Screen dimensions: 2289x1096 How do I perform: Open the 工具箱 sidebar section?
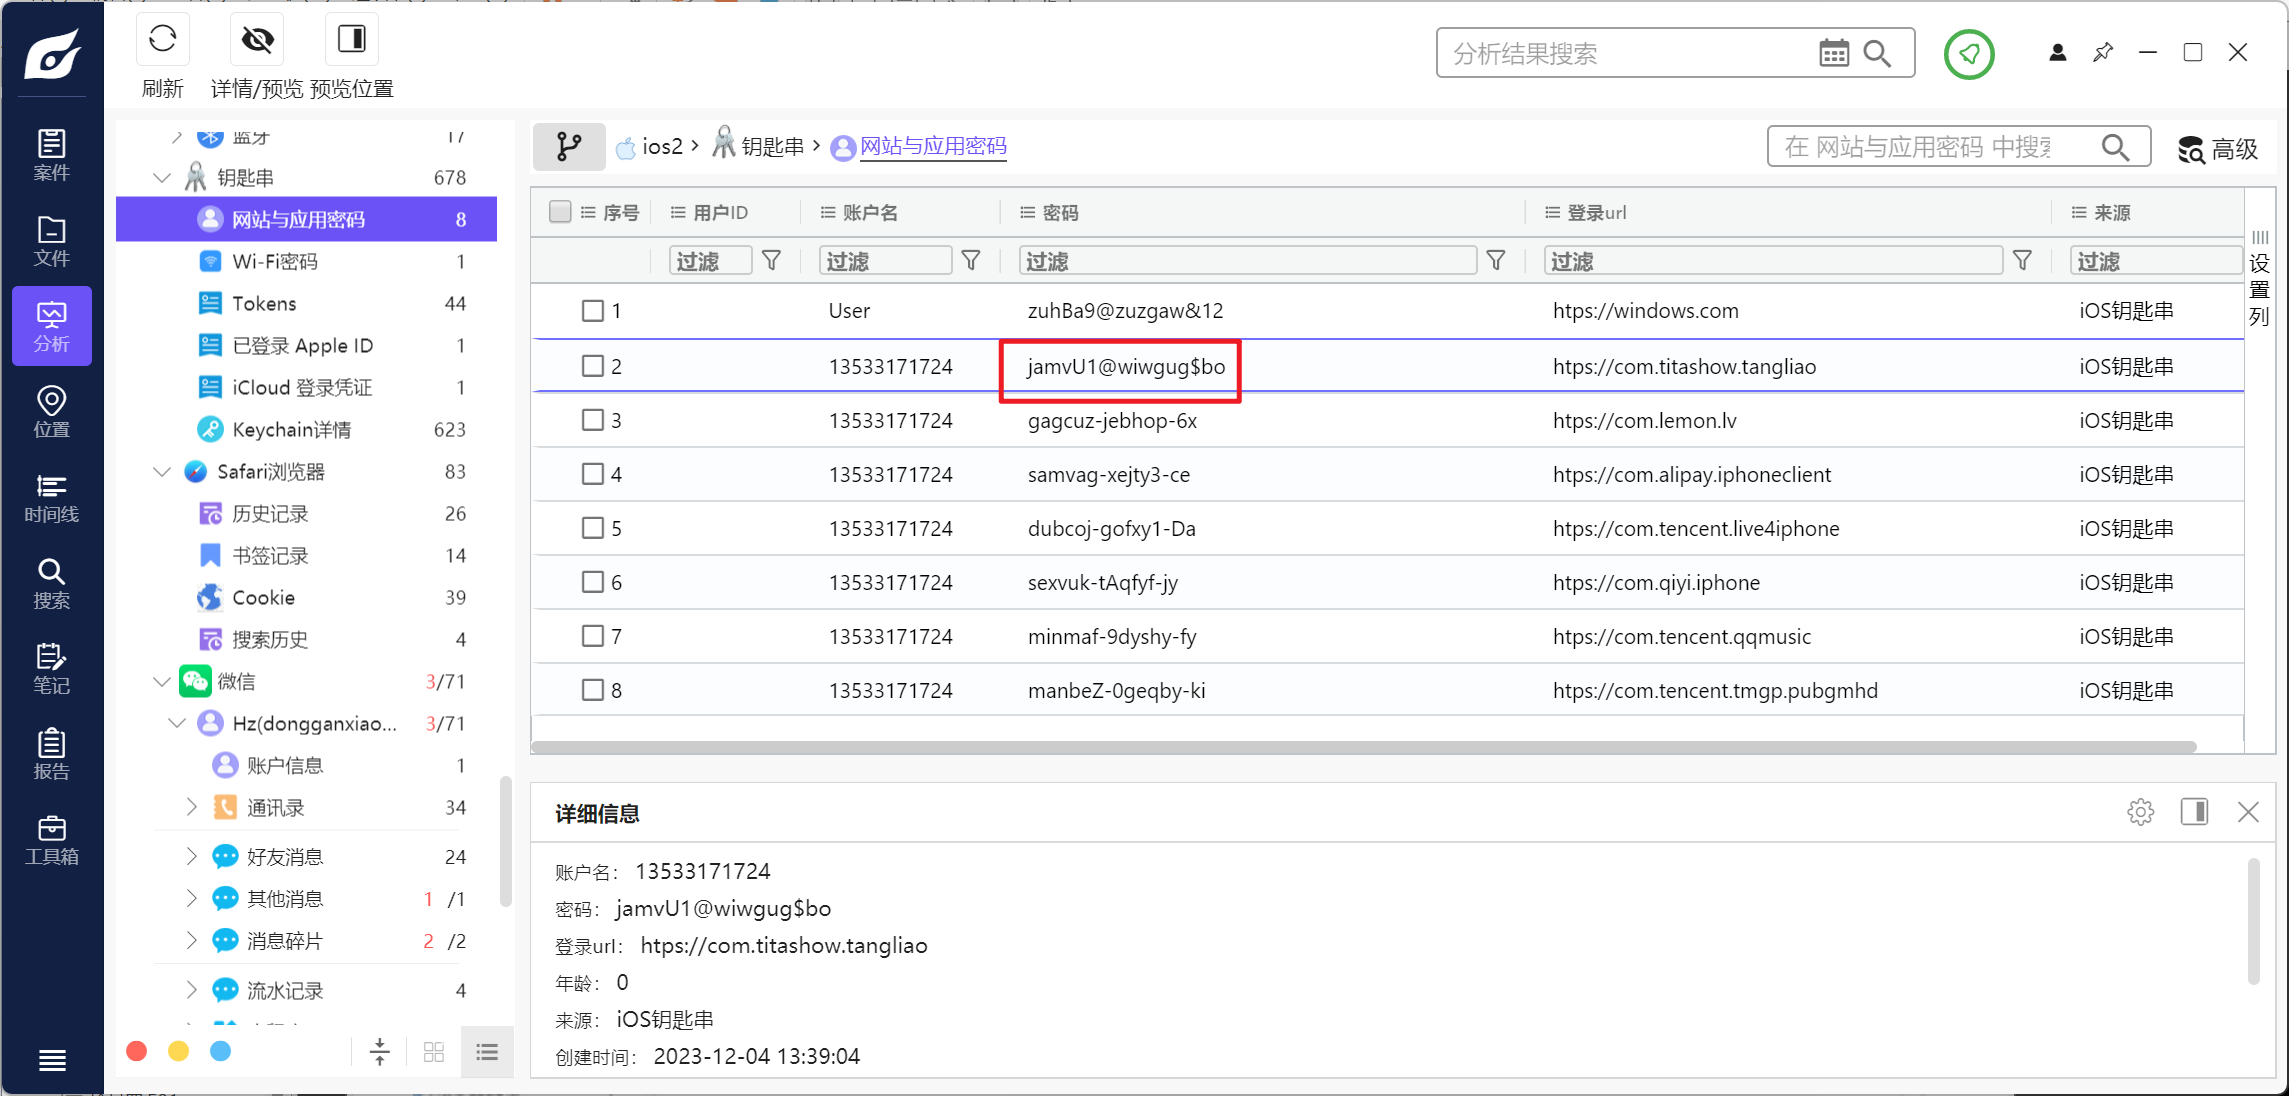click(51, 840)
